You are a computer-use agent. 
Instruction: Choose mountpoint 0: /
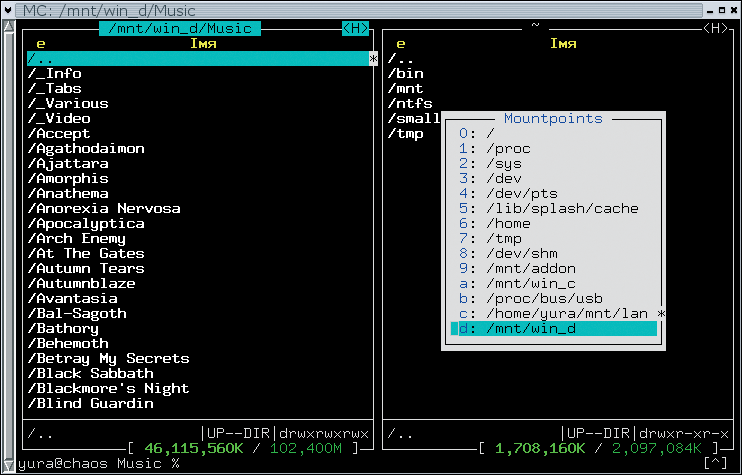point(553,133)
